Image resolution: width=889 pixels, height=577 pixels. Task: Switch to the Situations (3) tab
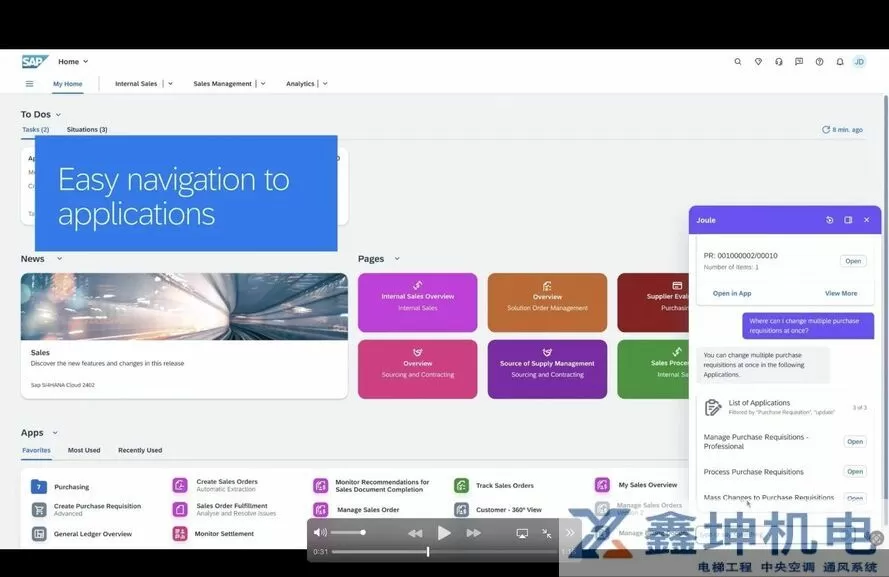coord(87,130)
